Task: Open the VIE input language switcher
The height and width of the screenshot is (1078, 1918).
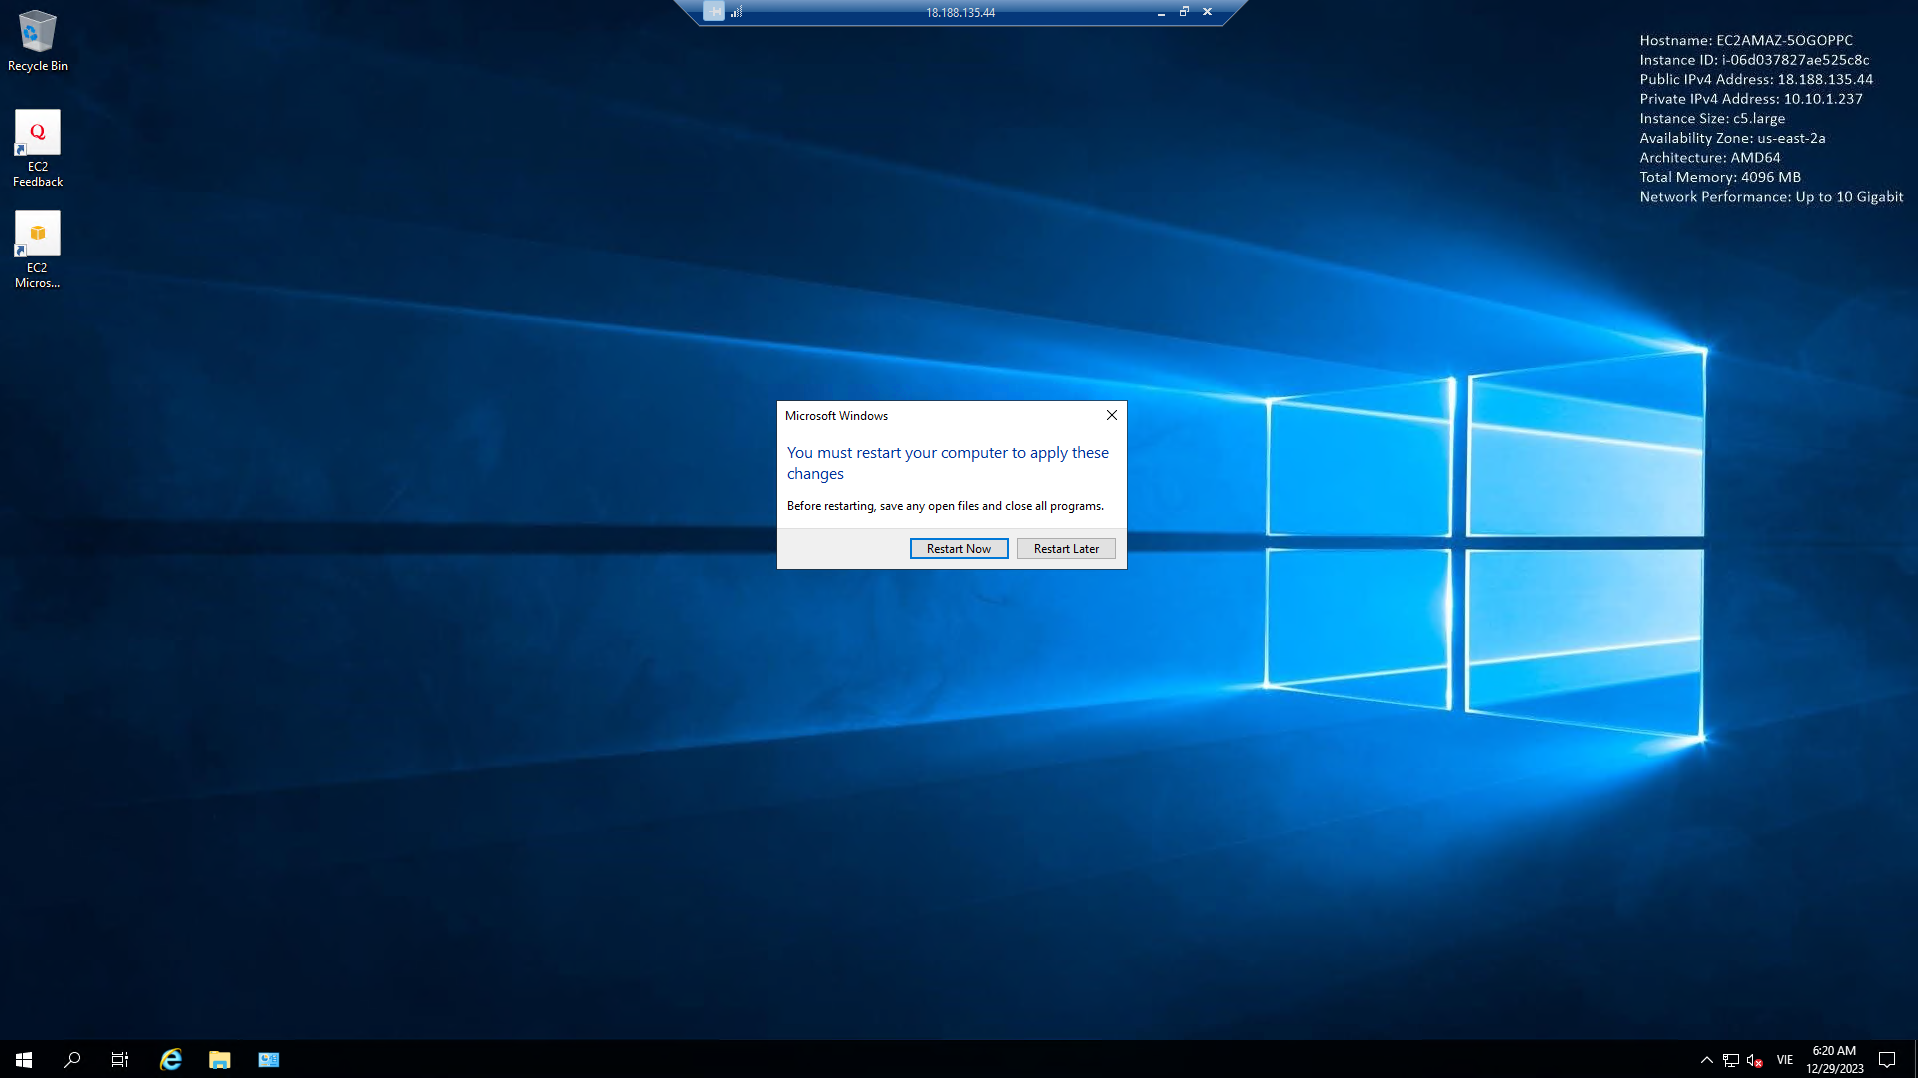Action: tap(1784, 1060)
